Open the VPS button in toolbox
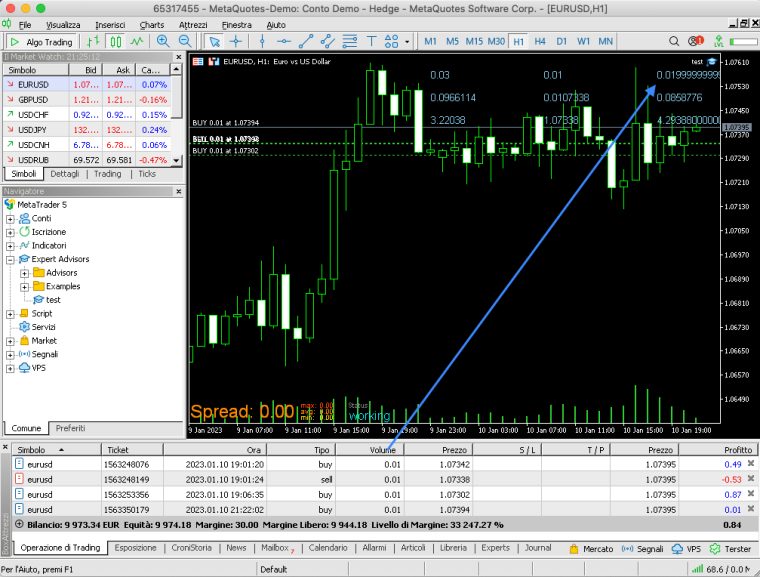 (x=686, y=548)
